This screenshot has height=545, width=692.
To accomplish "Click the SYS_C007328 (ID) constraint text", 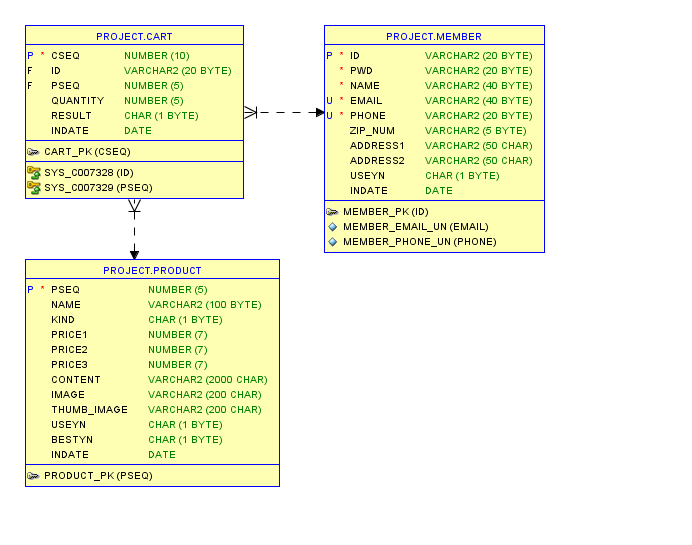I will click(89, 173).
